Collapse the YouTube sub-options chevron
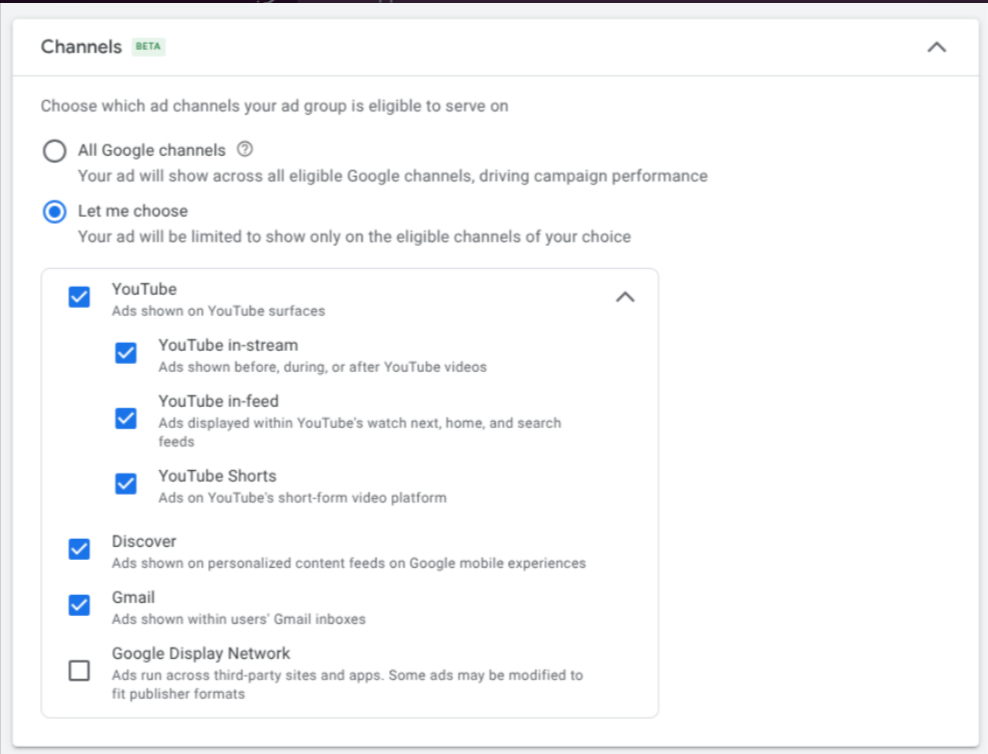The image size is (988, 754). (x=625, y=297)
